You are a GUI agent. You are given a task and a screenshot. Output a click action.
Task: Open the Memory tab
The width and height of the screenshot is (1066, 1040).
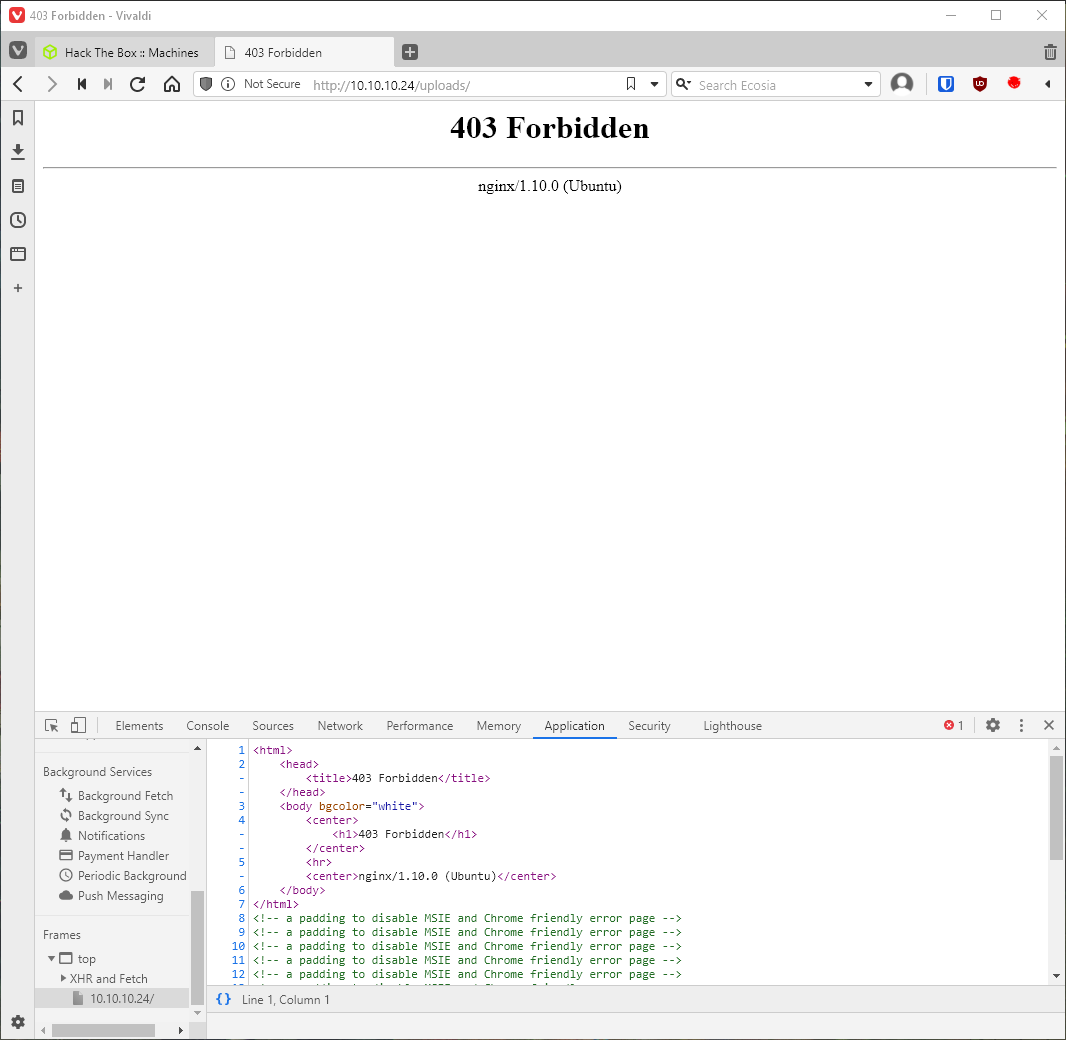pos(498,726)
